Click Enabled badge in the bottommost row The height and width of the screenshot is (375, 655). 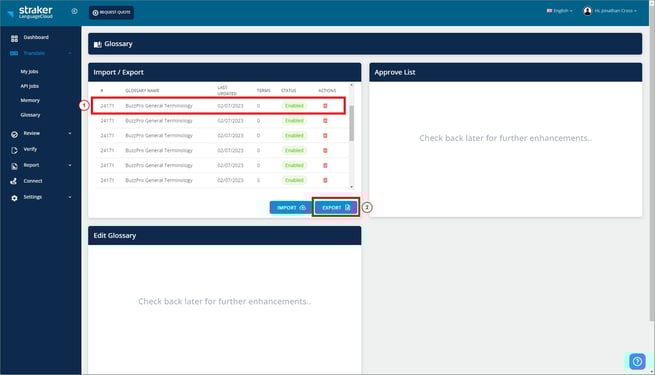click(x=294, y=180)
